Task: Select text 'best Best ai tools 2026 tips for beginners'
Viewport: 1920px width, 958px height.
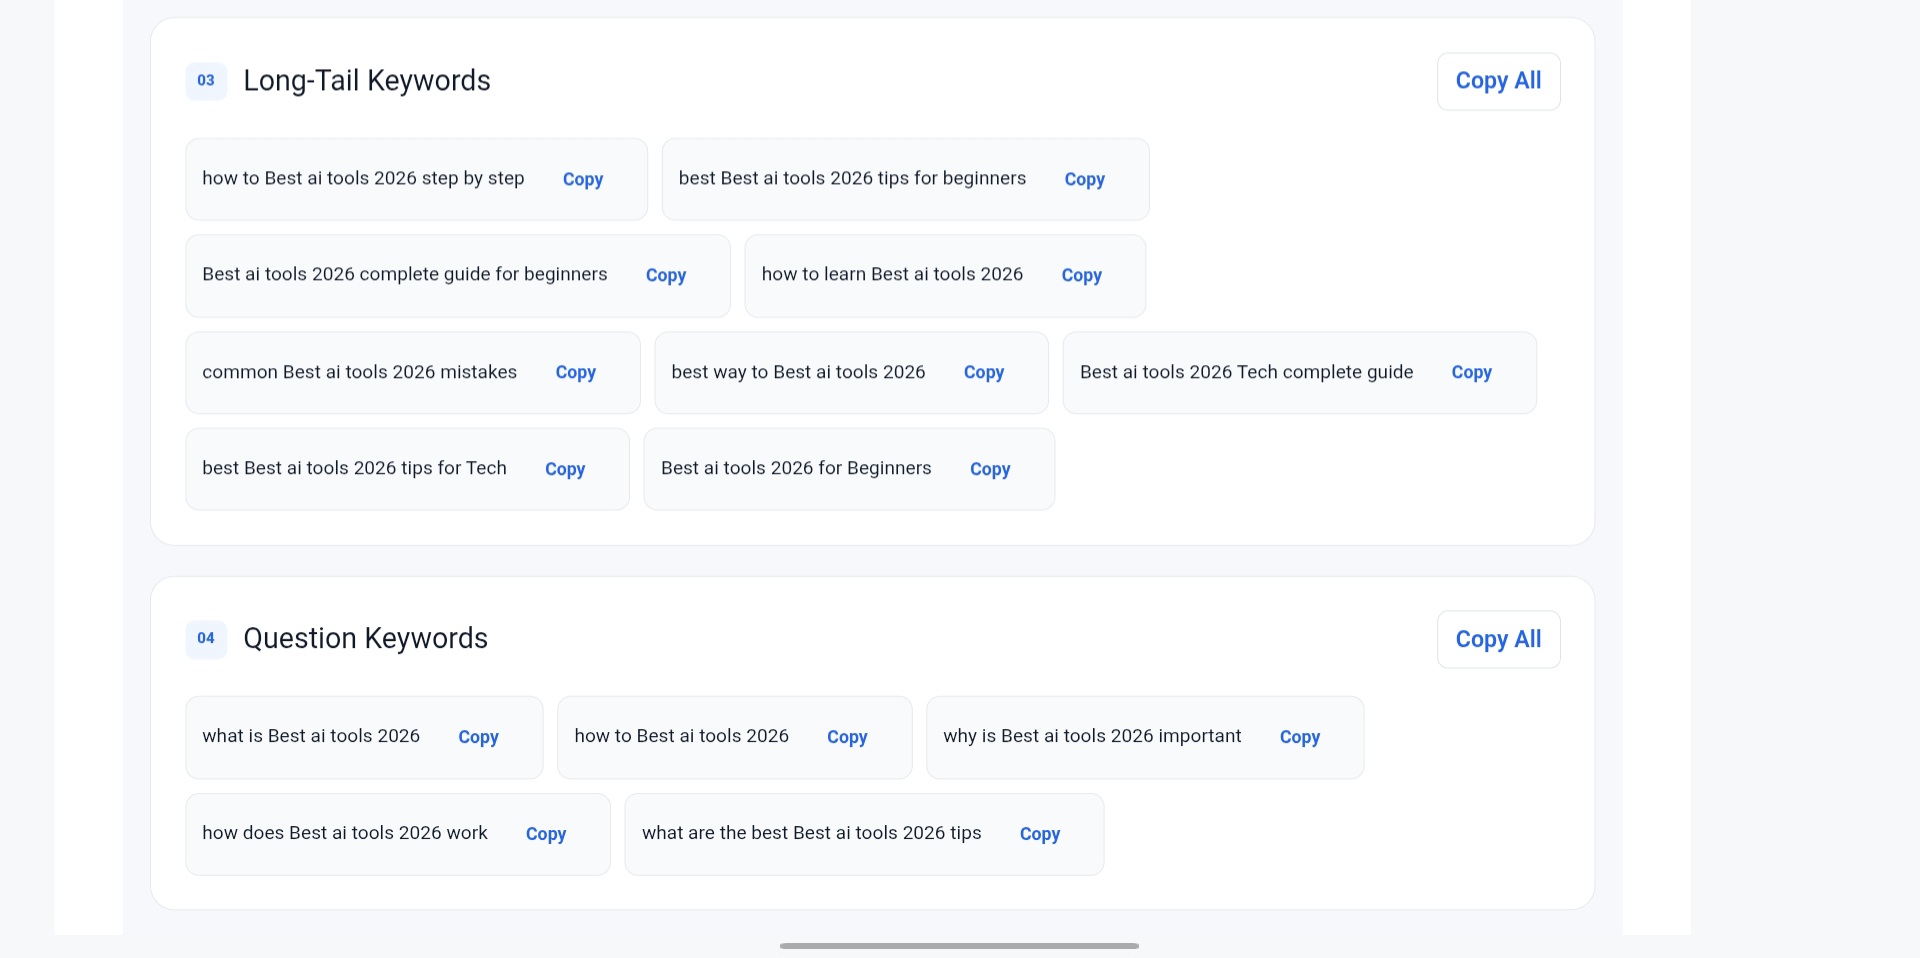Action: point(852,178)
